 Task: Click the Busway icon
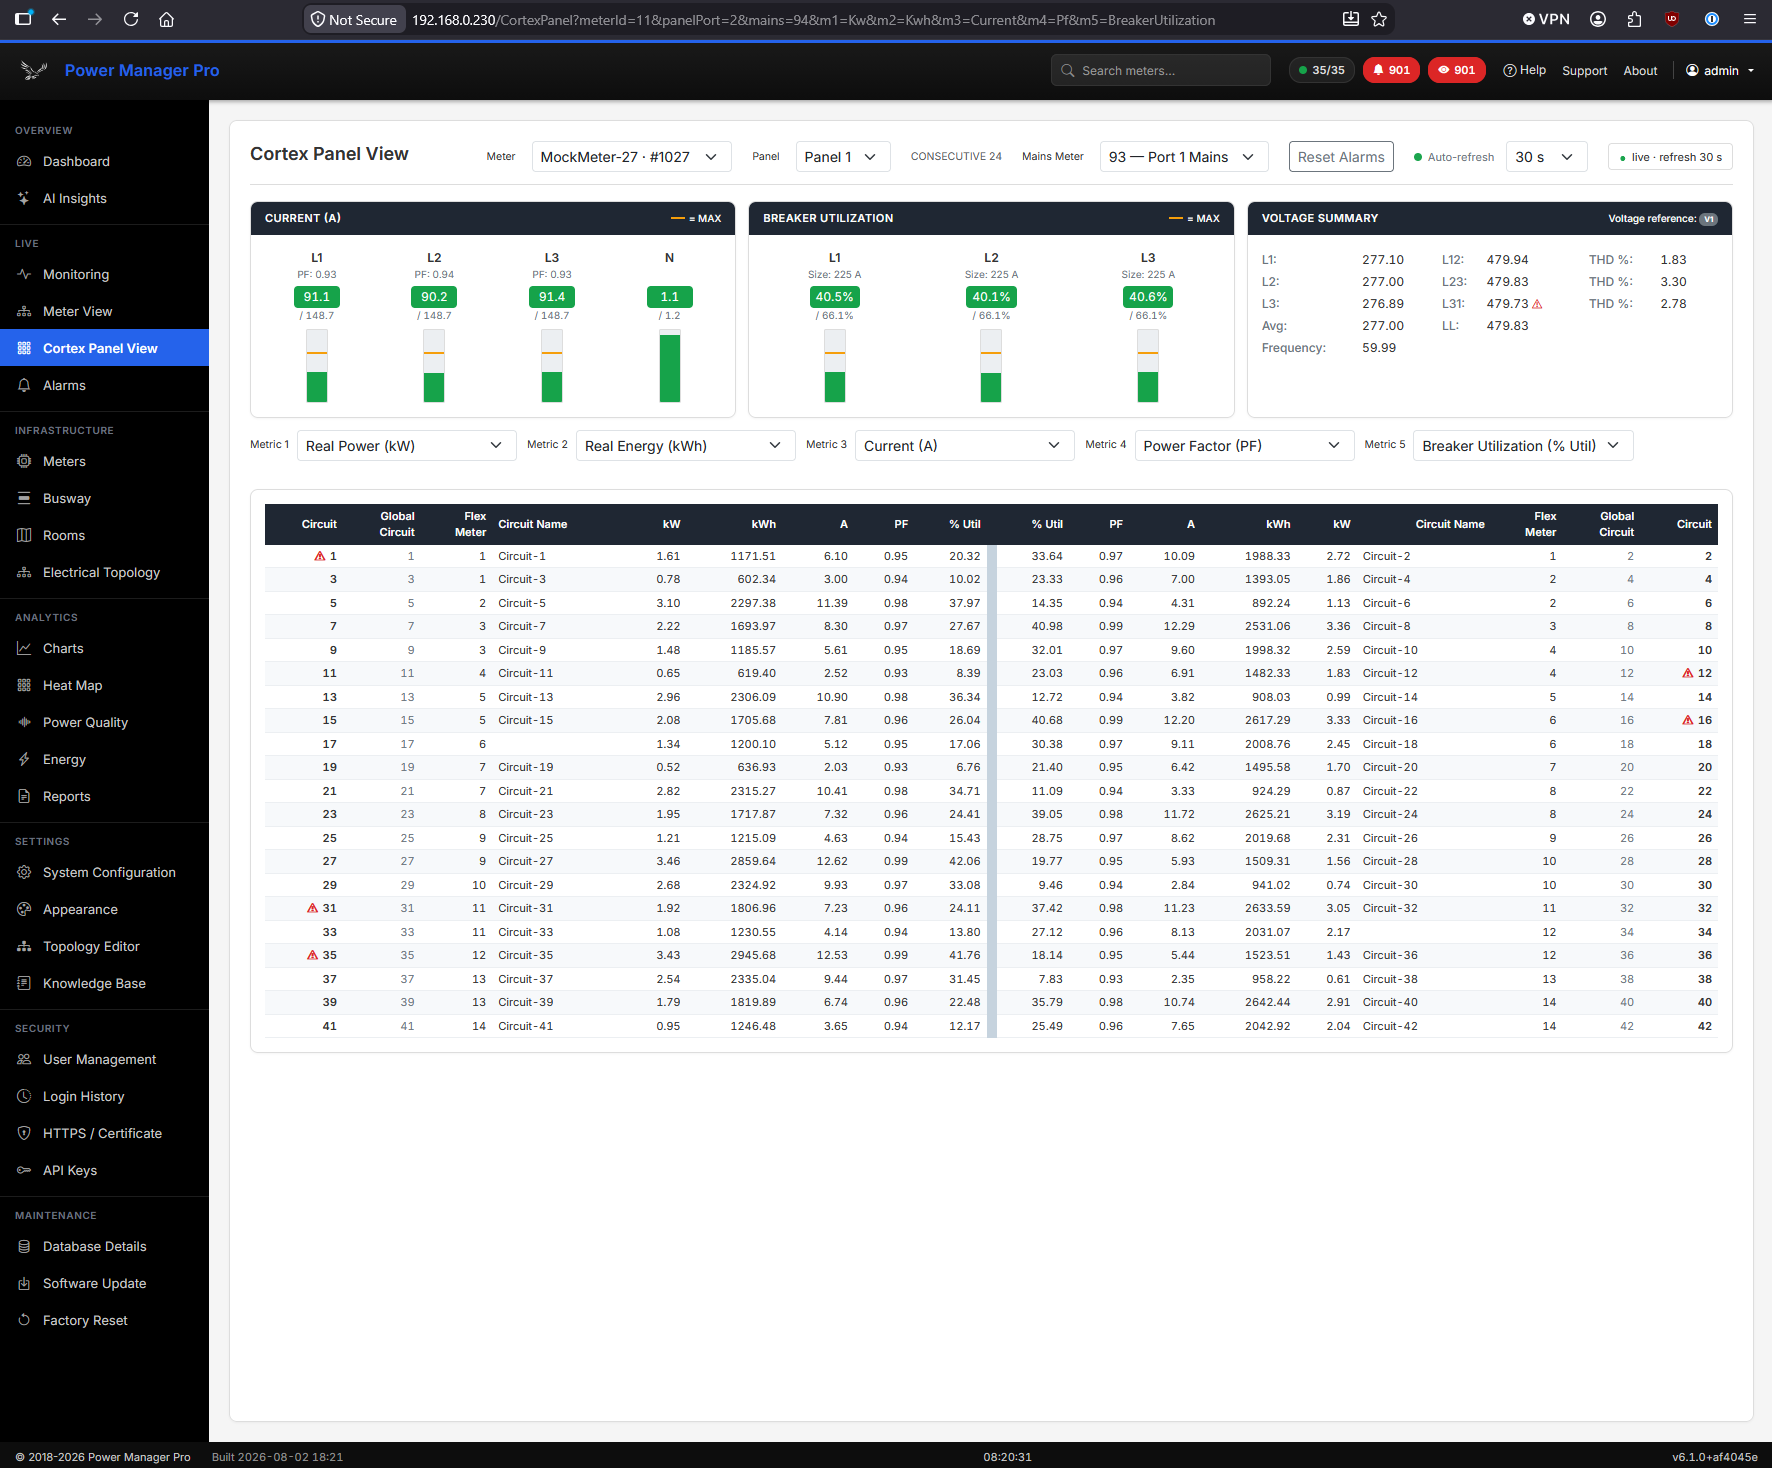tap(24, 498)
